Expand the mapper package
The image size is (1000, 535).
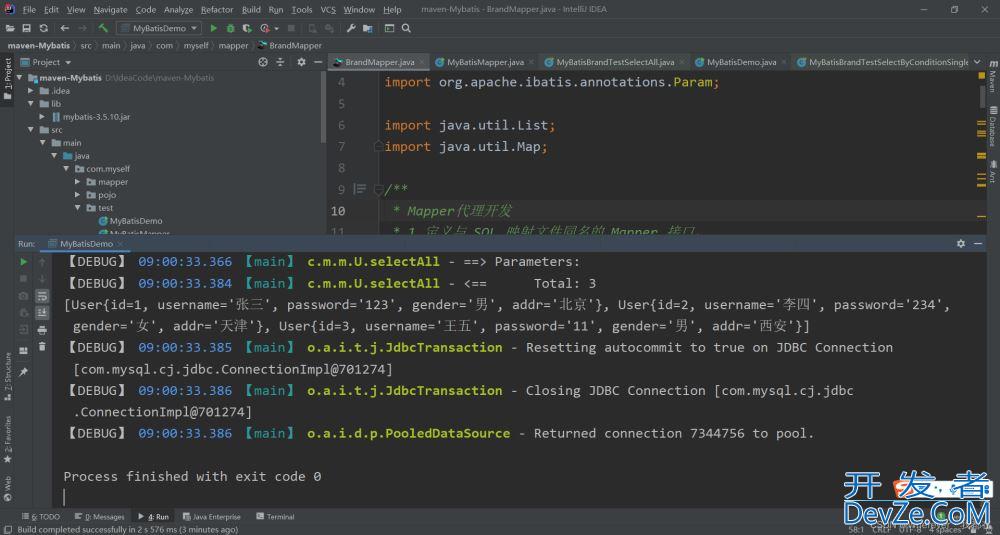[78, 182]
